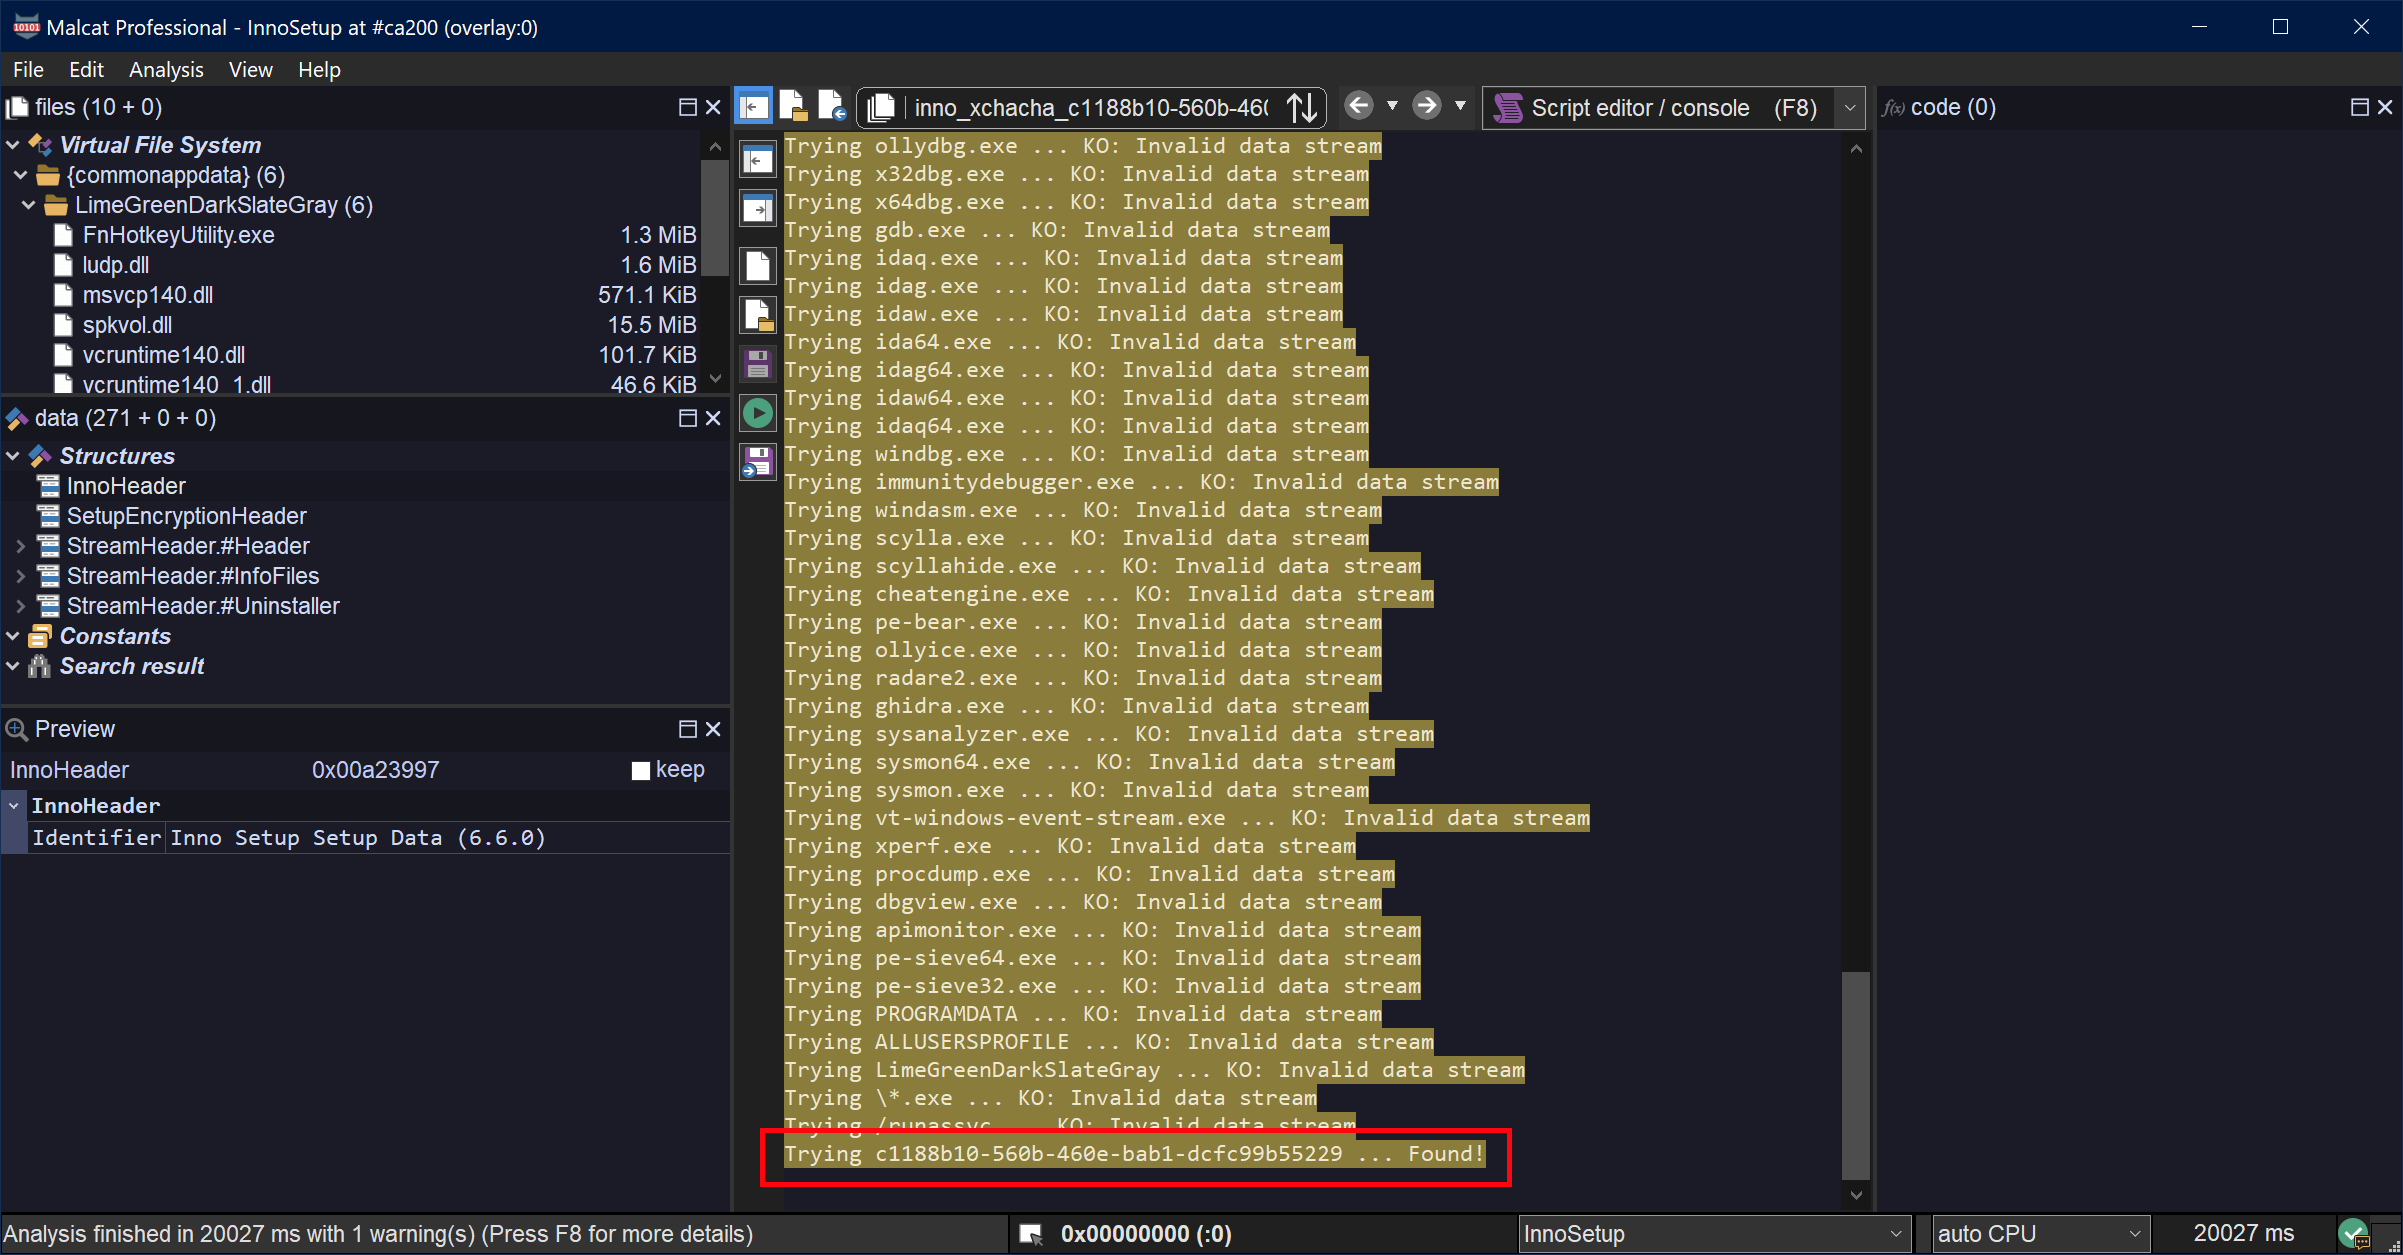The image size is (2403, 1255).
Task: Maximize the data panel
Action: tap(687, 418)
